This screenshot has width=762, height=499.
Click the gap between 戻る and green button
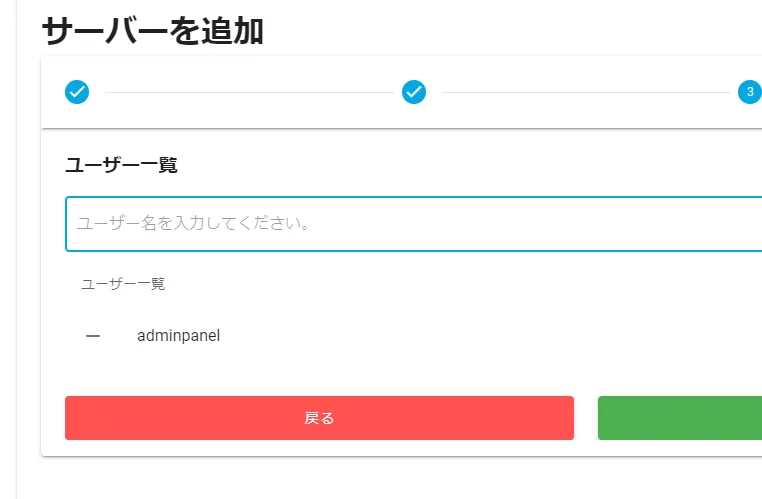pyautogui.click(x=586, y=418)
